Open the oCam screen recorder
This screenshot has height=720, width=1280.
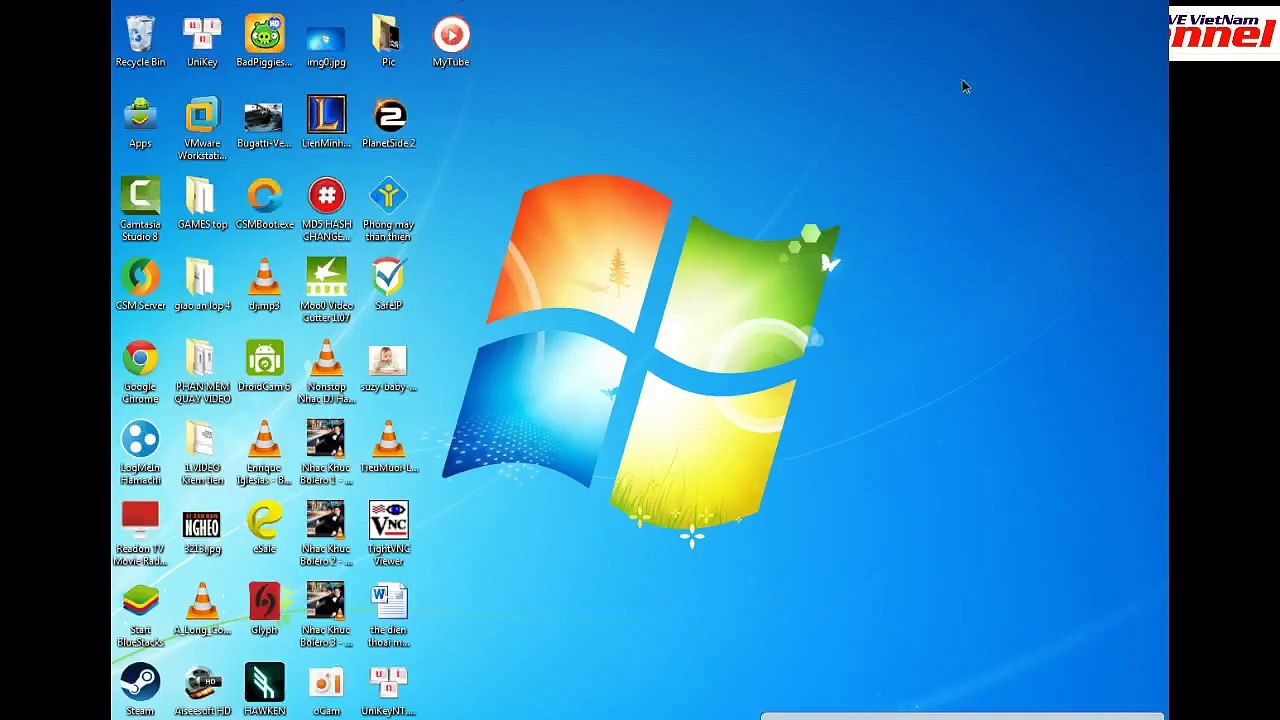326,689
